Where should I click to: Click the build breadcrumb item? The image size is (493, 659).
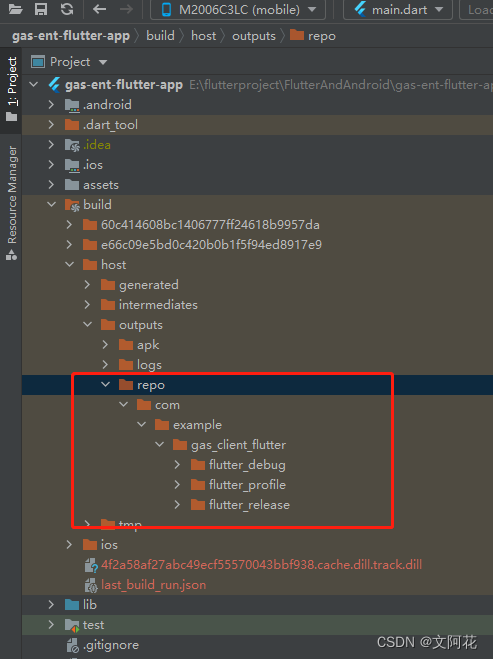pyautogui.click(x=160, y=36)
